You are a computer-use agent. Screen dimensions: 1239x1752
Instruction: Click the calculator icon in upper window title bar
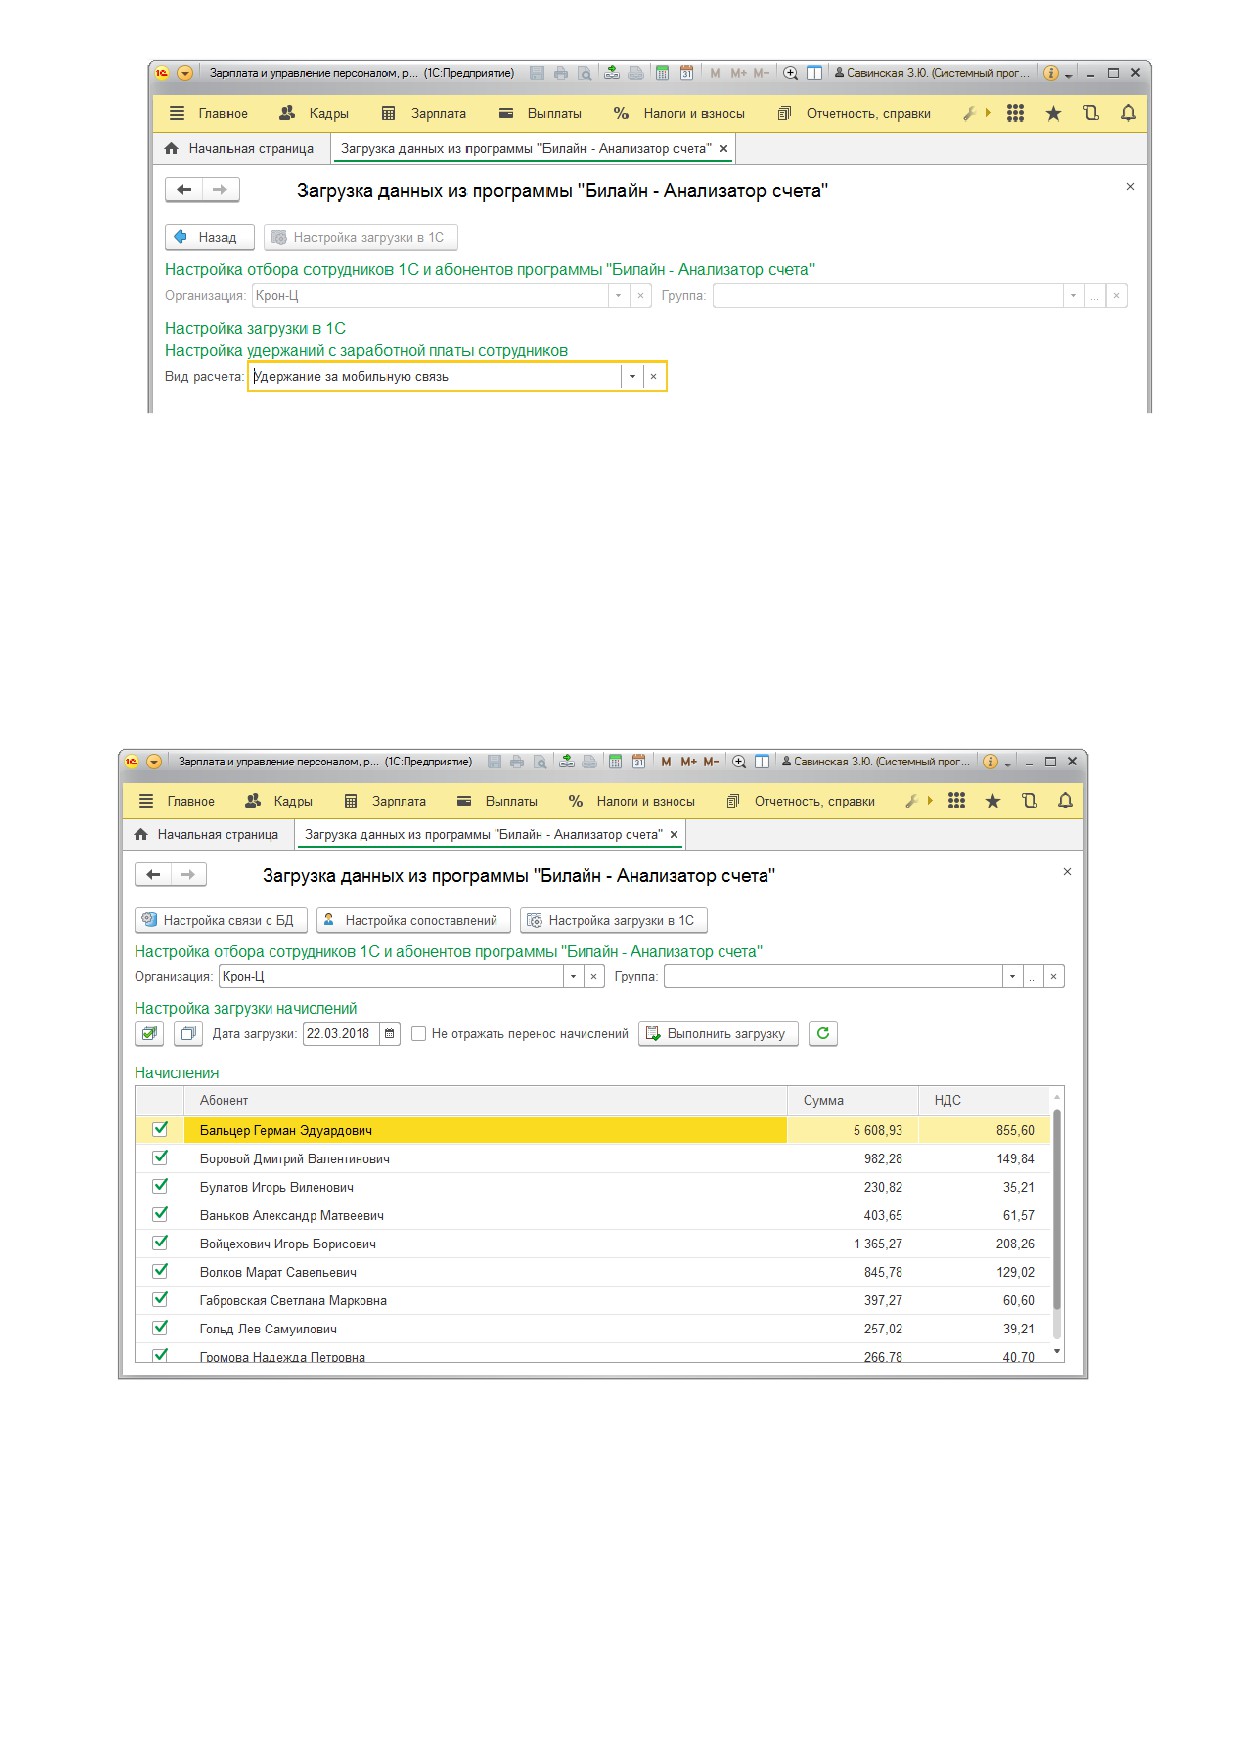coord(662,73)
